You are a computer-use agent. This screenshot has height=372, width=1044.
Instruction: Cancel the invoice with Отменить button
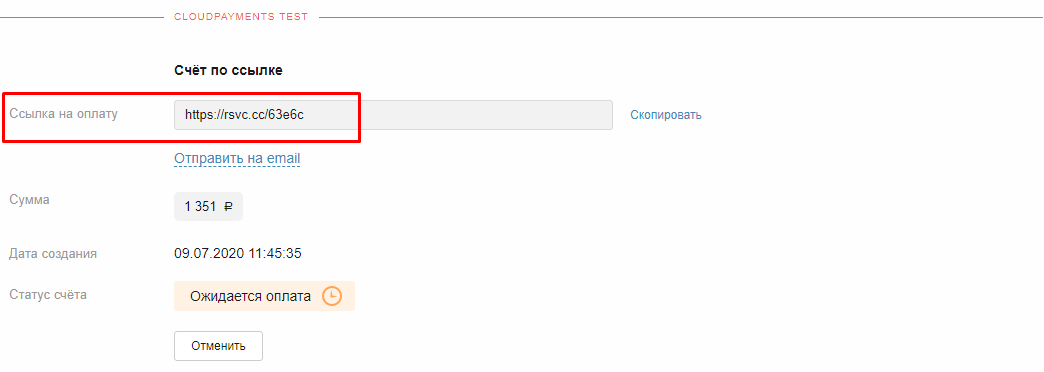[218, 346]
